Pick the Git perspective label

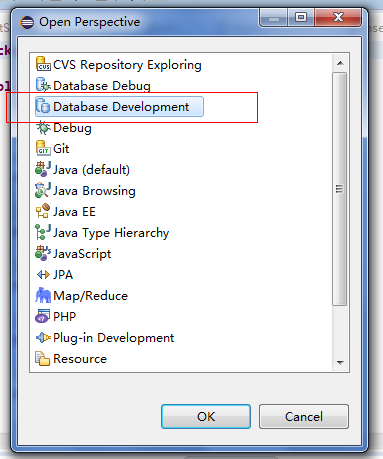click(61, 149)
